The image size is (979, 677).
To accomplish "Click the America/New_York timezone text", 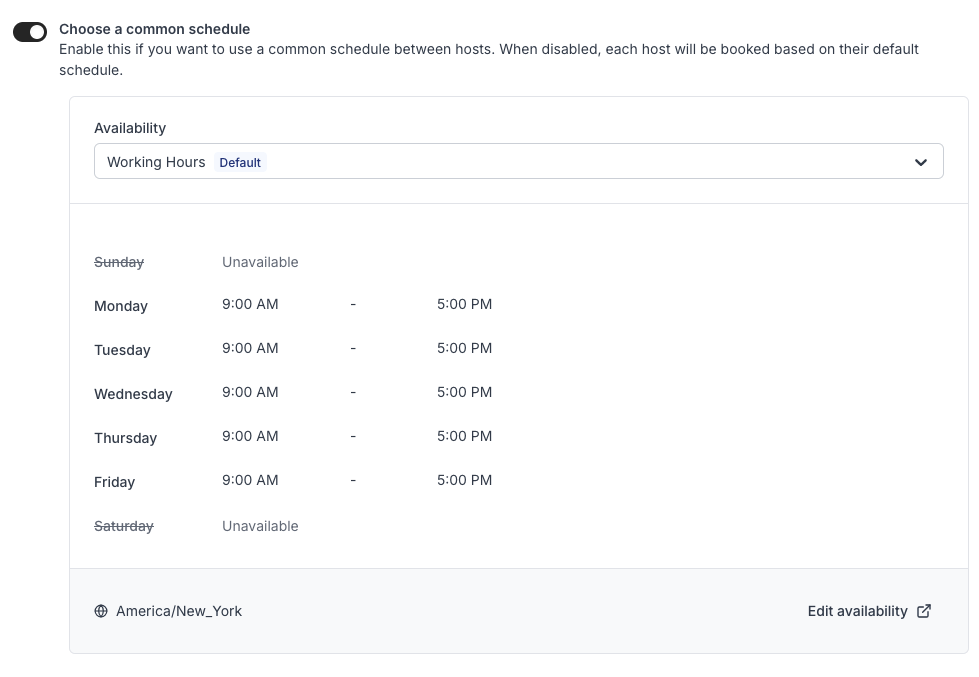I will [179, 611].
